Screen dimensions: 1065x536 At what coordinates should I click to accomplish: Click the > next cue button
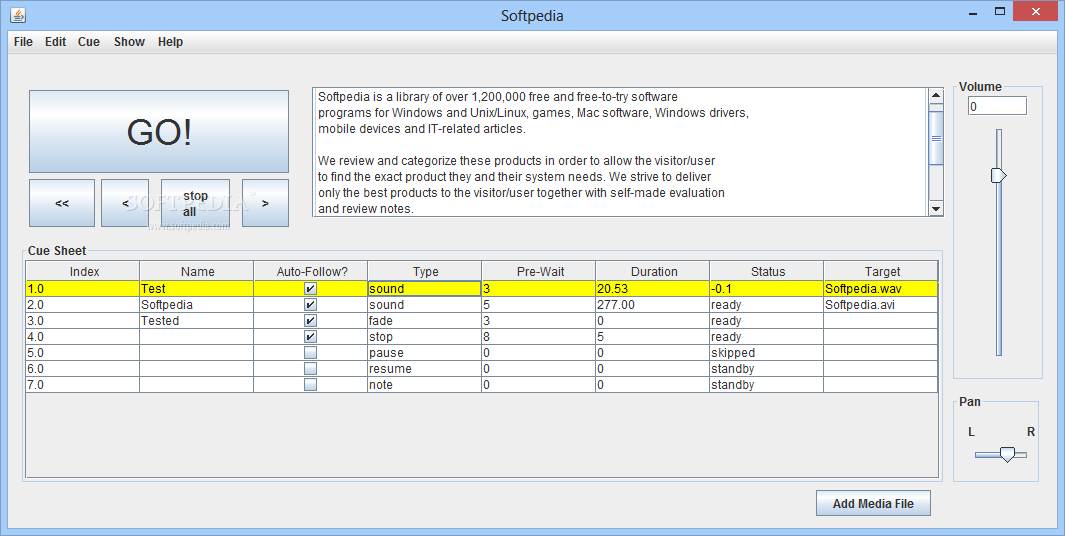pyautogui.click(x=266, y=203)
